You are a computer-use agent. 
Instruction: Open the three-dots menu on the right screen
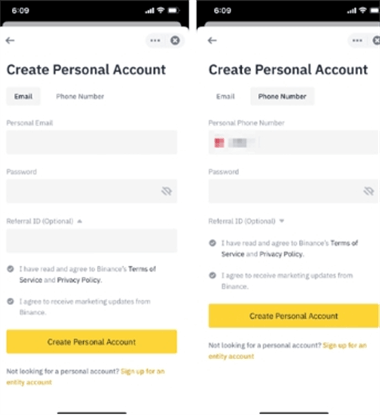tap(357, 40)
